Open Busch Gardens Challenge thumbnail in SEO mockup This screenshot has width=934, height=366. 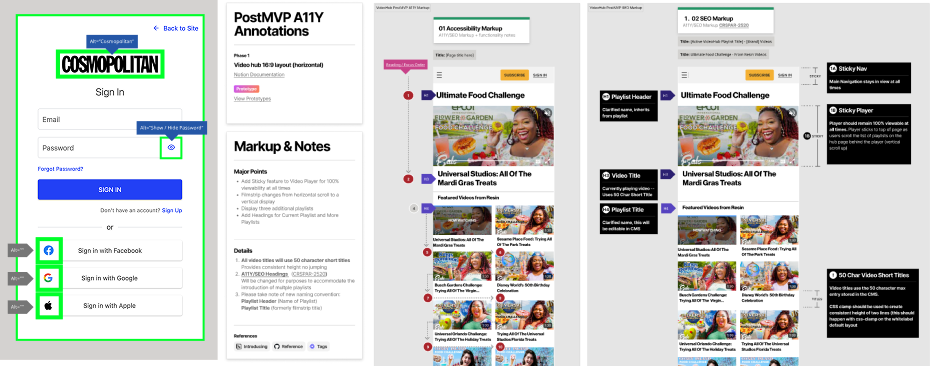tap(706, 275)
